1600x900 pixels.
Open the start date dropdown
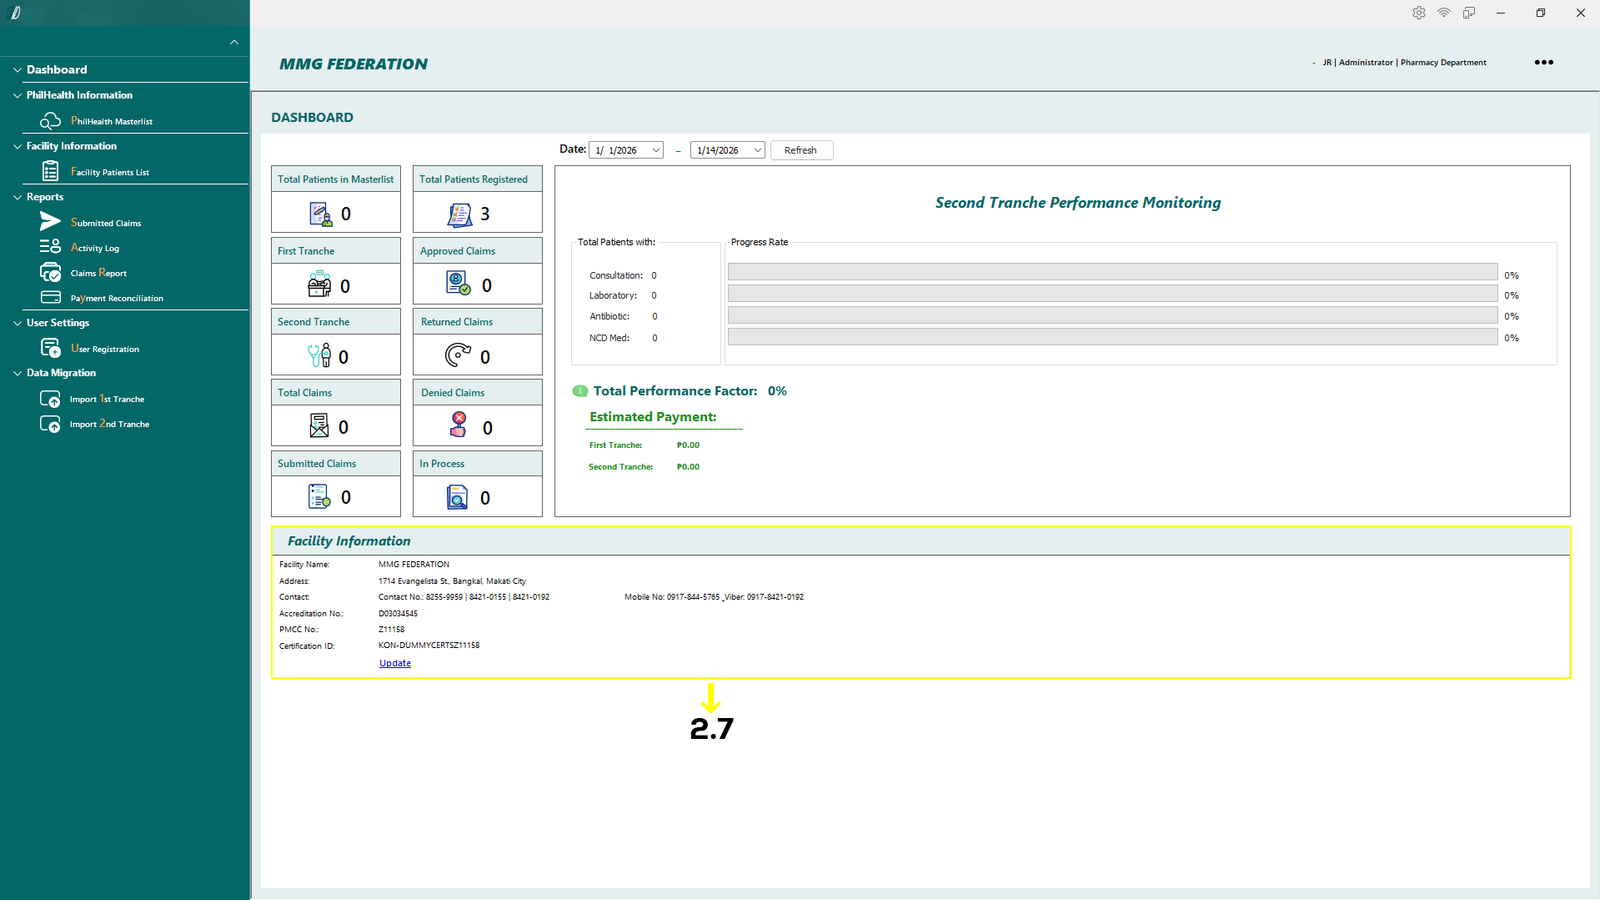[656, 150]
